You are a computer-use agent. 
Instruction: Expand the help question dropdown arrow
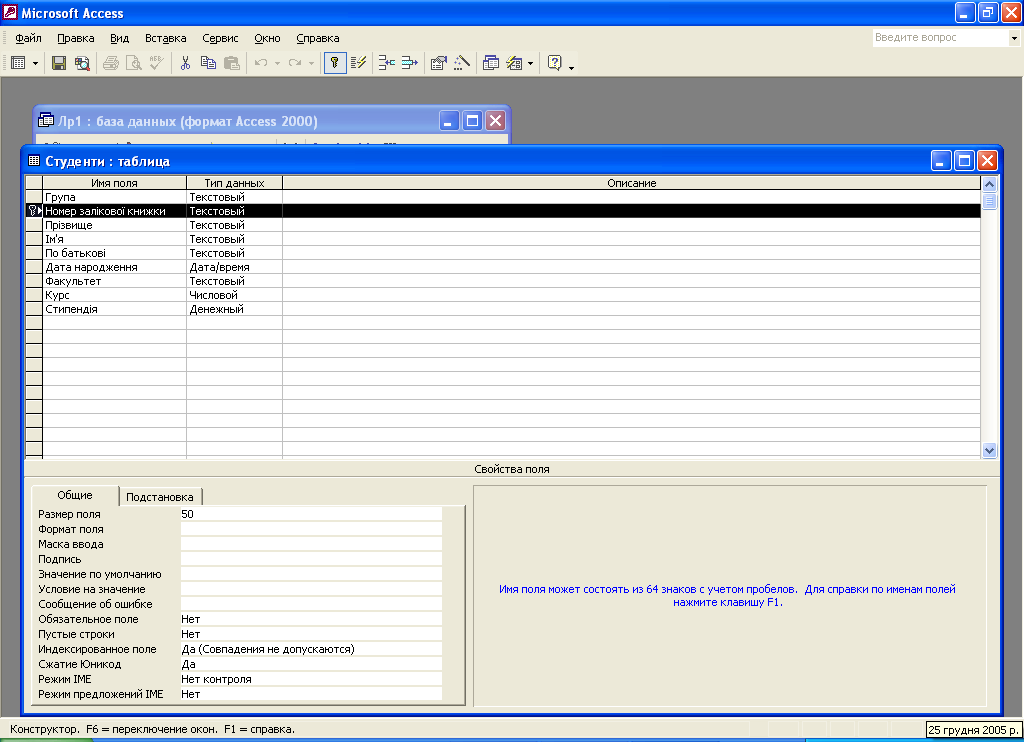(1014, 38)
